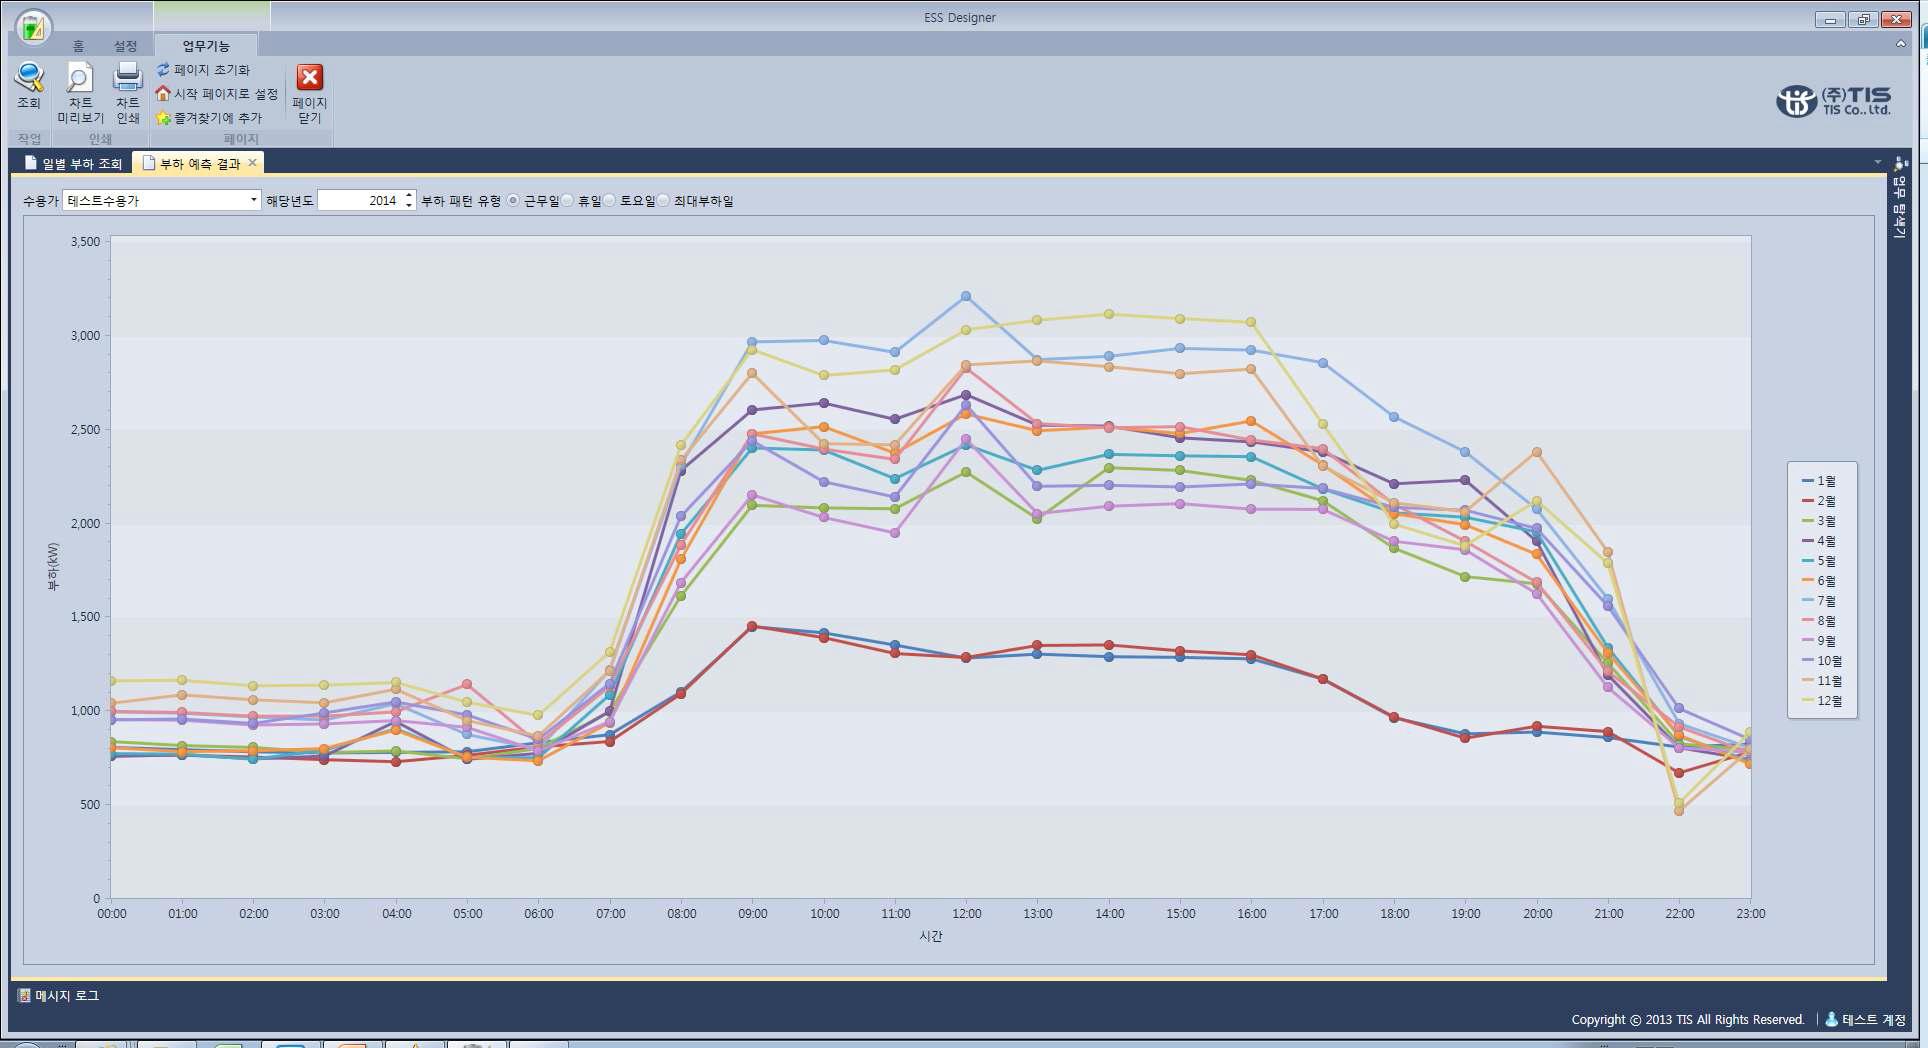Run the 조회 (search) command
The width and height of the screenshot is (1928, 1048).
tap(29, 86)
